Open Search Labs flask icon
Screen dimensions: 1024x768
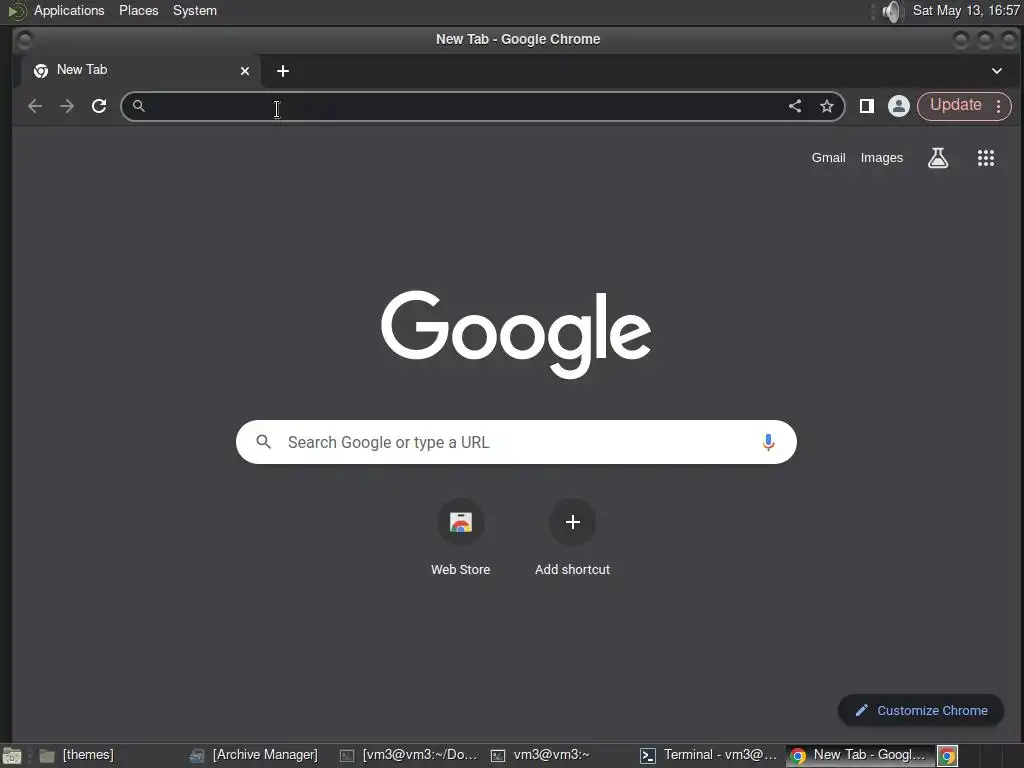click(x=938, y=157)
